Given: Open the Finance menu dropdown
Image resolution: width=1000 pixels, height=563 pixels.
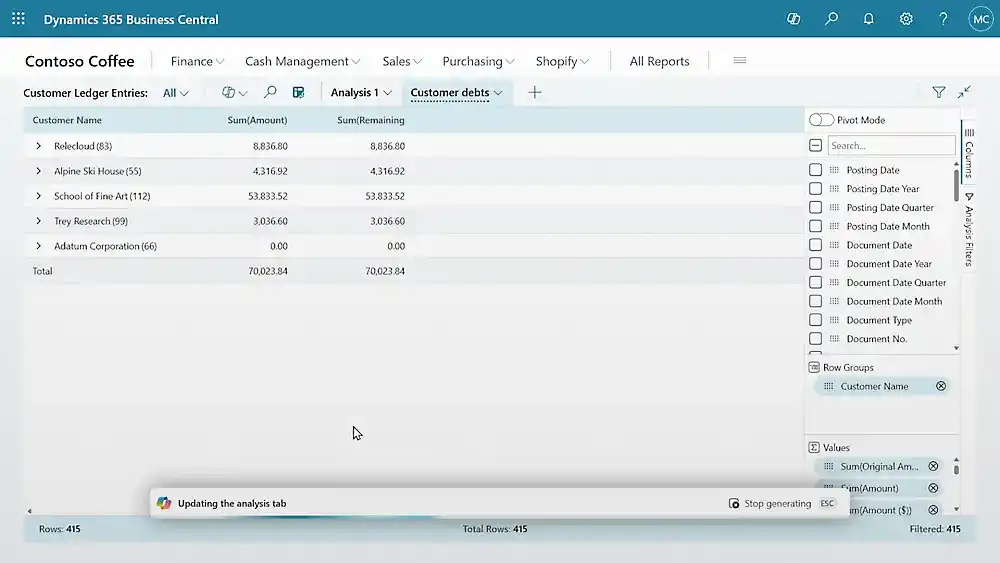Looking at the screenshot, I should [x=197, y=61].
